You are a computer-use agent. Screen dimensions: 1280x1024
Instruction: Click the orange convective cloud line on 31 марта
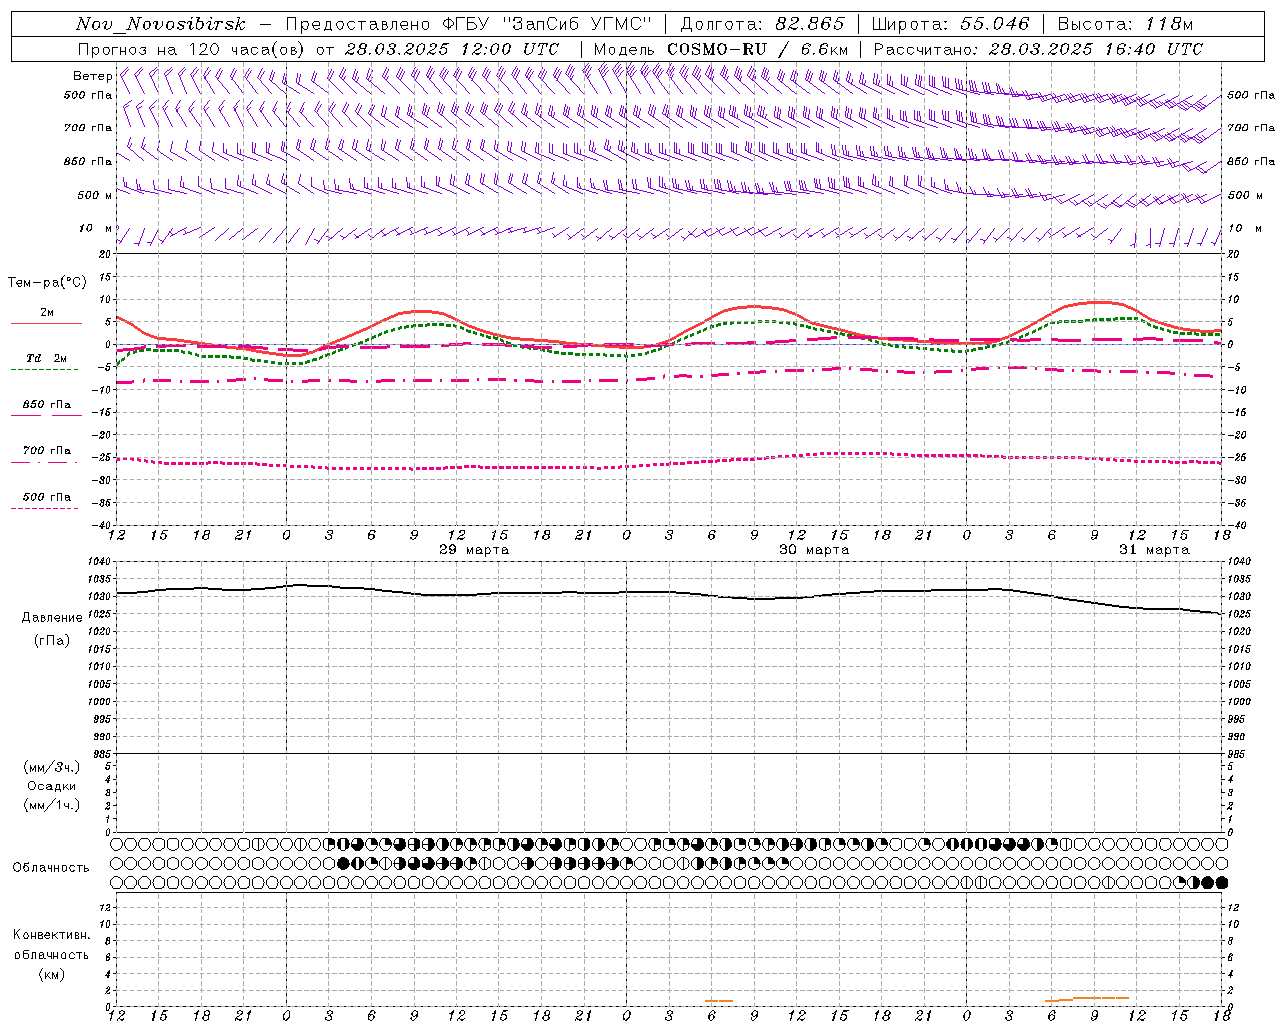click(1087, 998)
